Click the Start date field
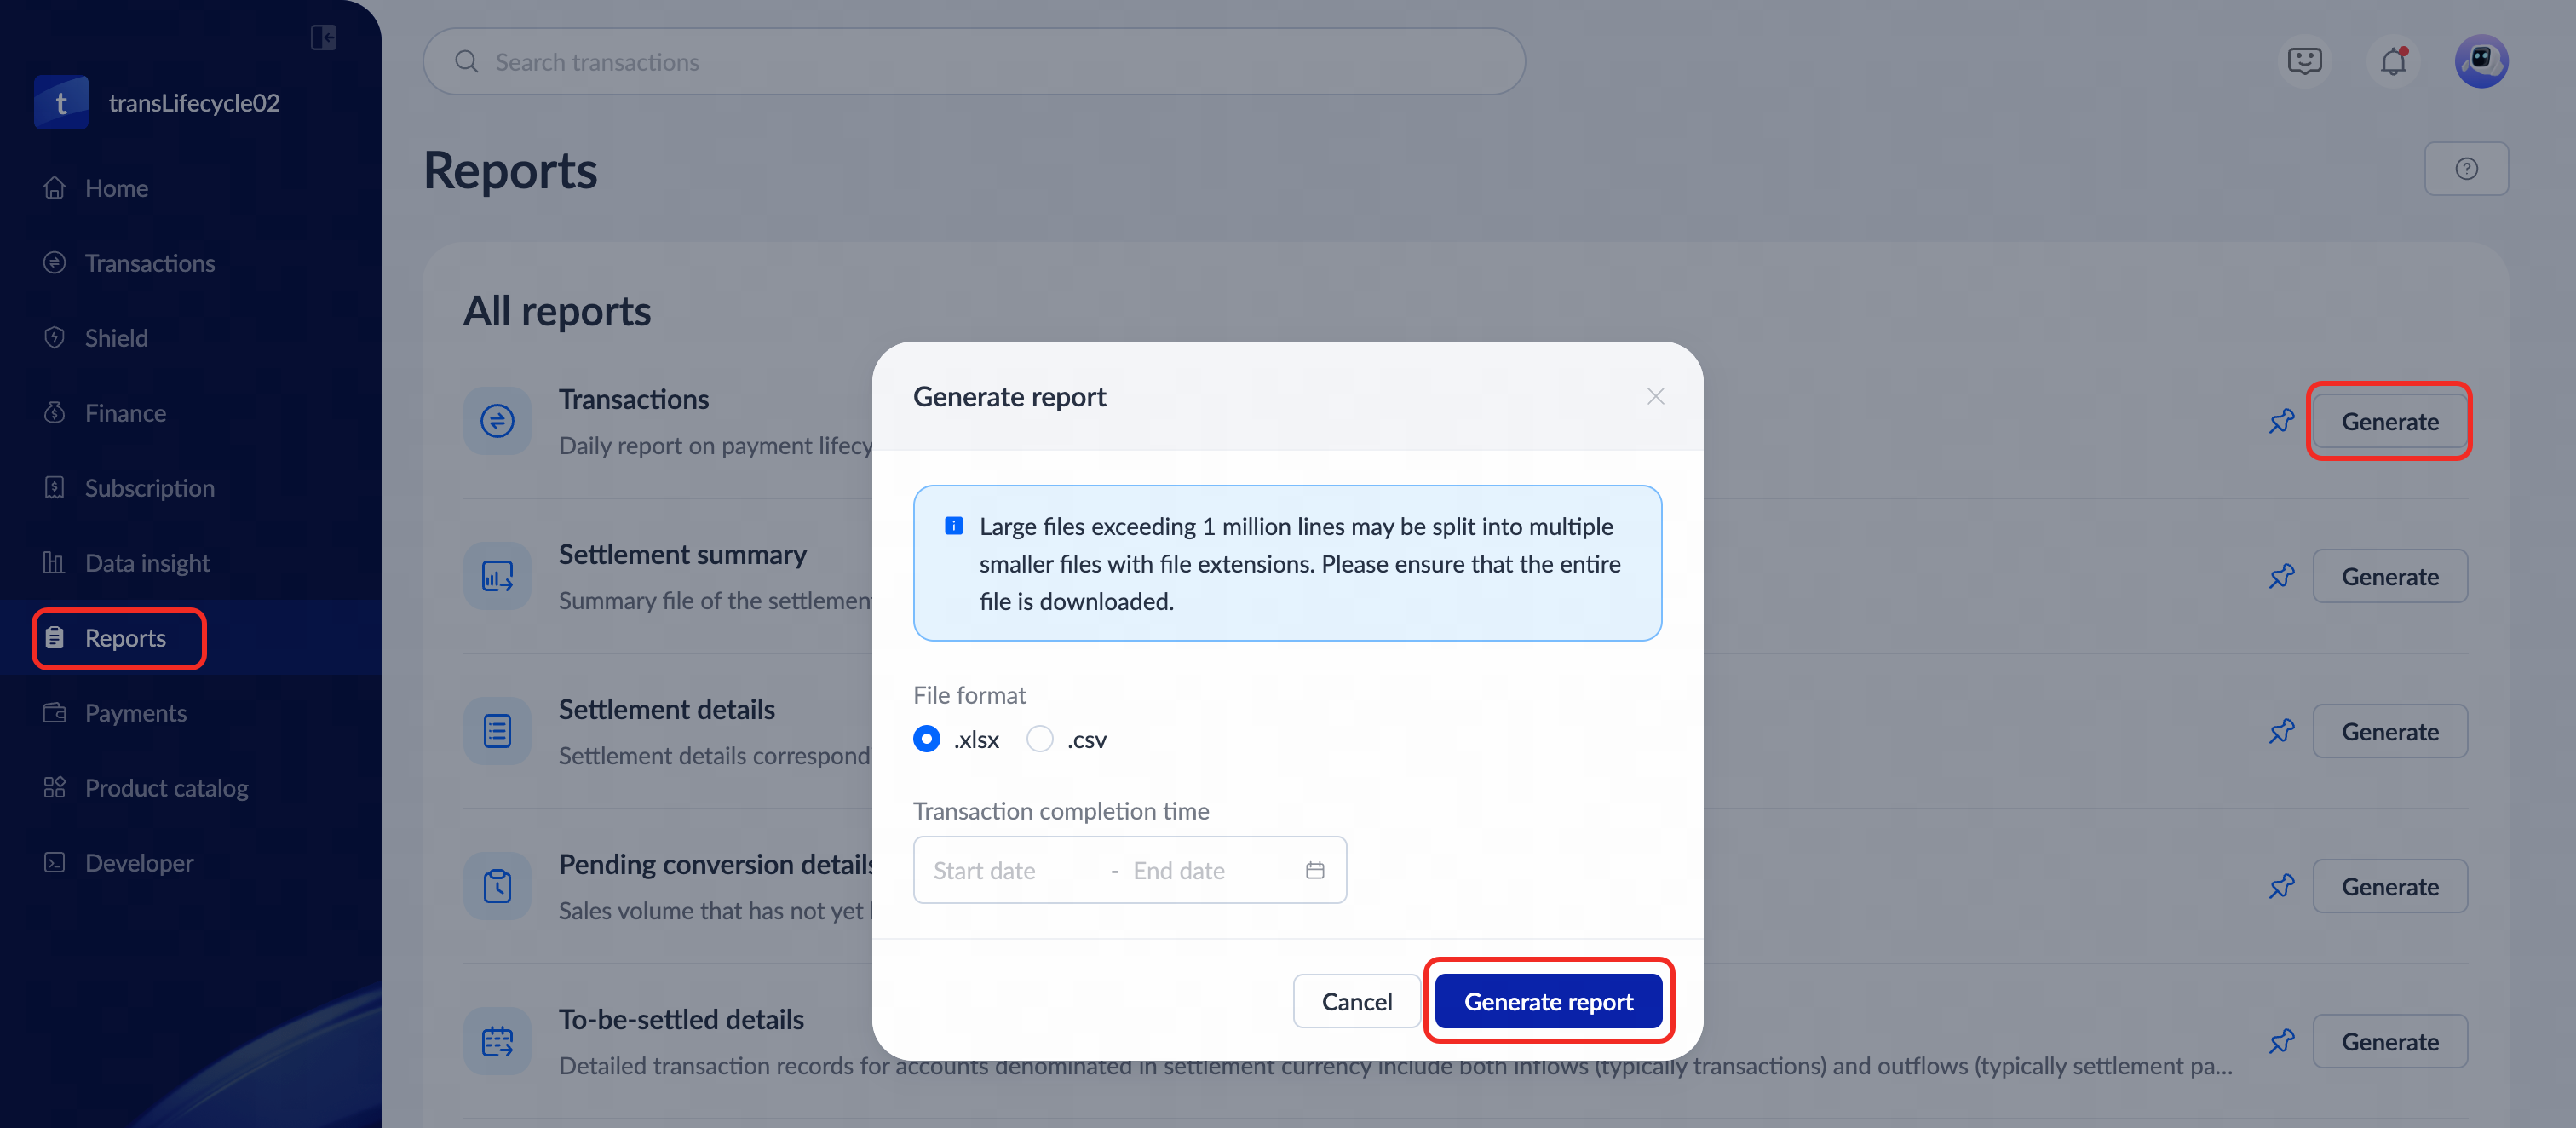The width and height of the screenshot is (2576, 1128). pyautogui.click(x=1010, y=871)
